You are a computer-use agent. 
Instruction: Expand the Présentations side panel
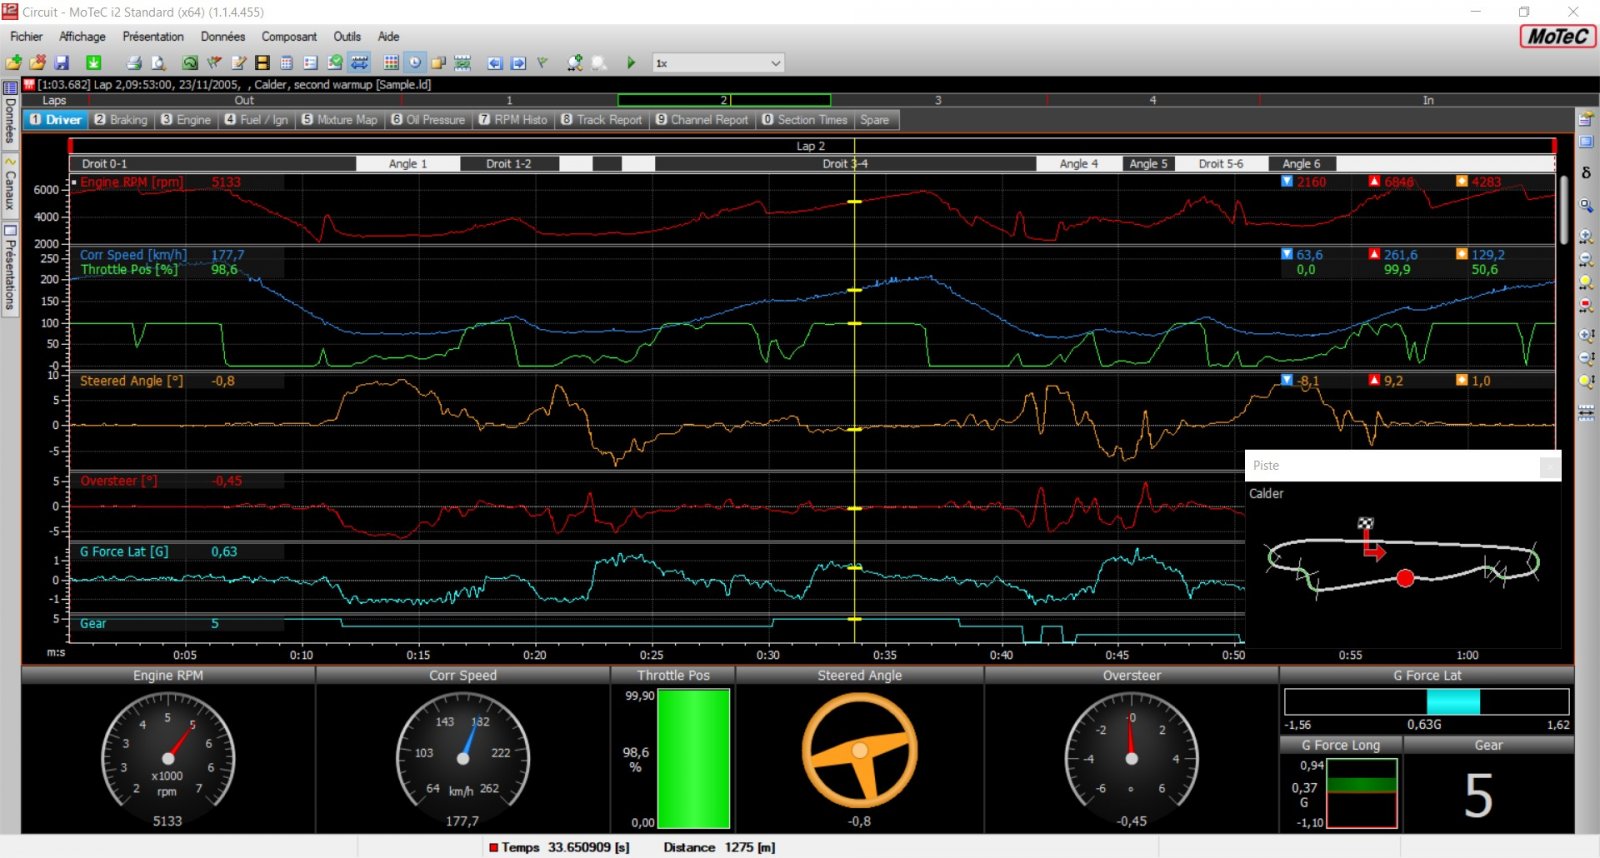click(x=10, y=268)
